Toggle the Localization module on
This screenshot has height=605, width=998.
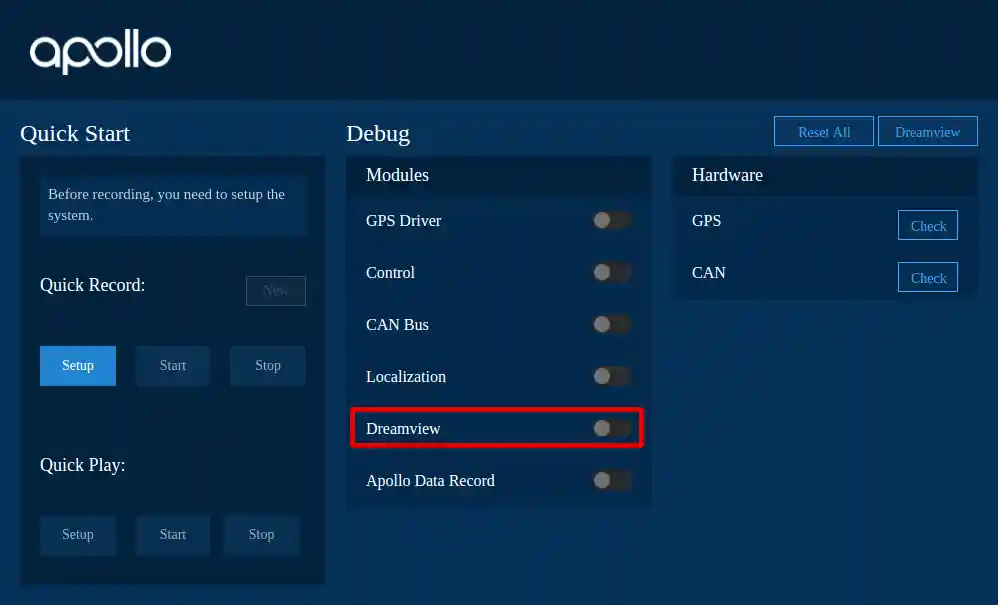pos(612,376)
